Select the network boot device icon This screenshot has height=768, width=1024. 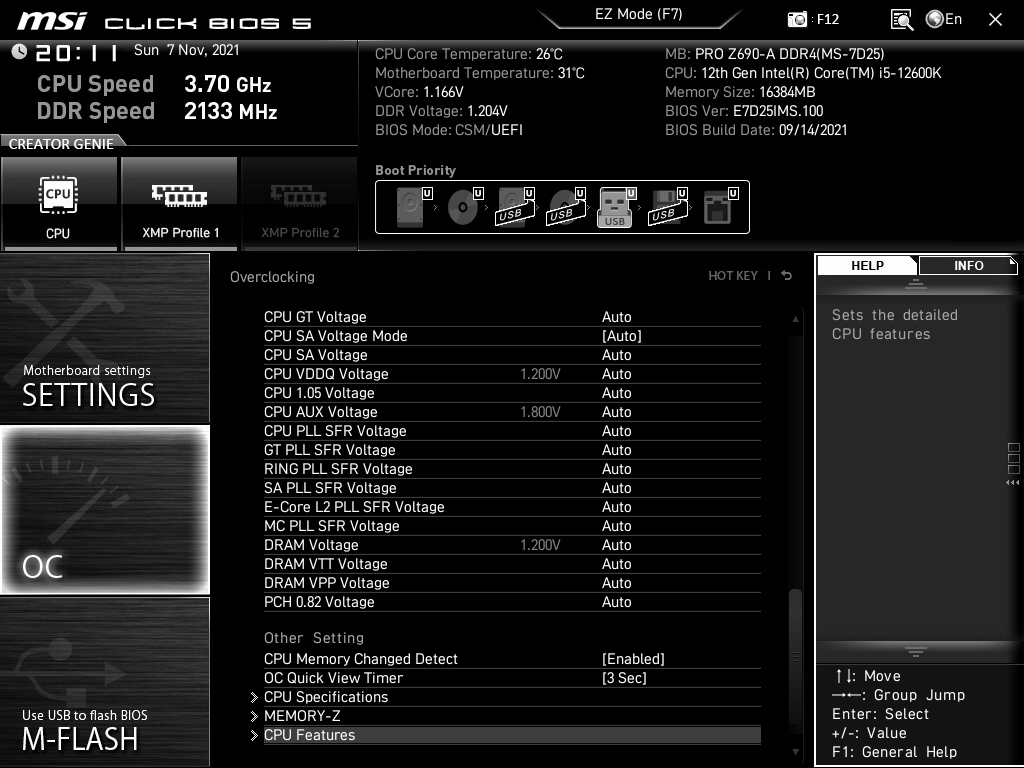(720, 207)
